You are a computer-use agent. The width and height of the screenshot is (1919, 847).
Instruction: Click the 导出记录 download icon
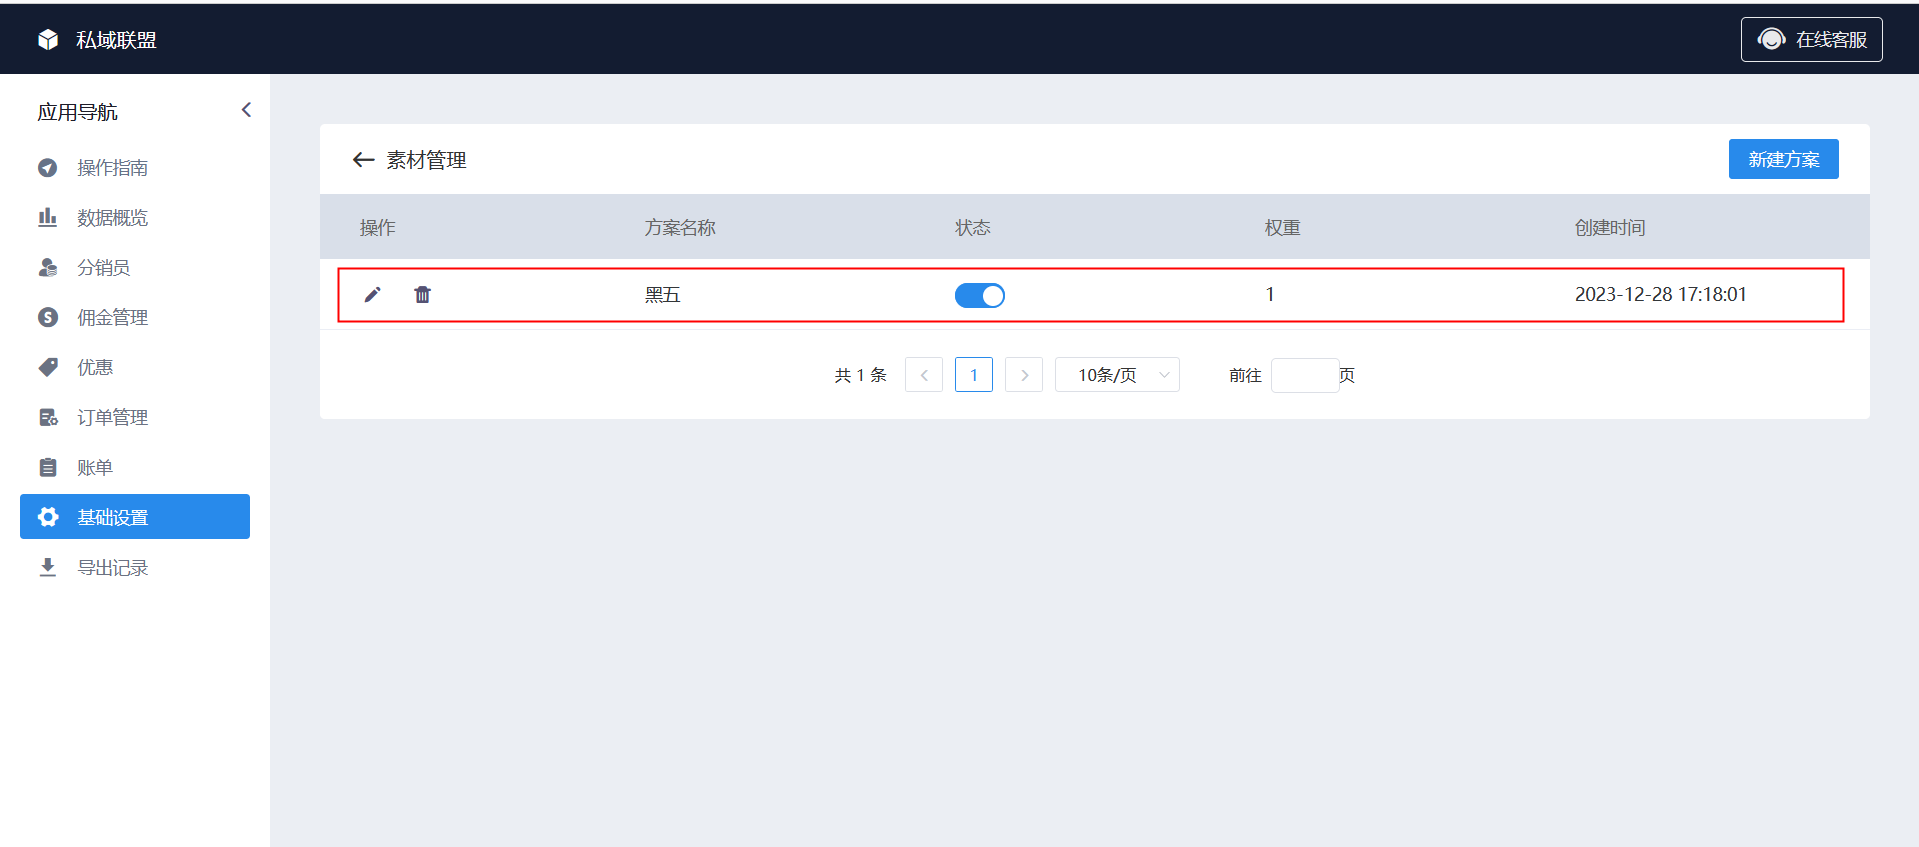click(48, 567)
